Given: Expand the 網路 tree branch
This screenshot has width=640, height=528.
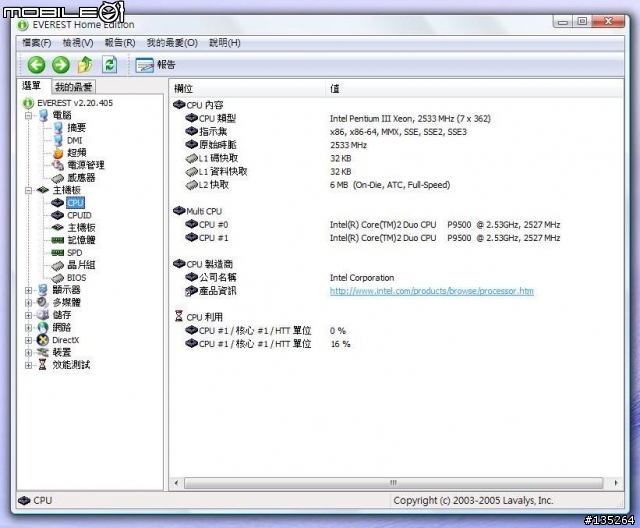Looking at the screenshot, I should coord(29,328).
